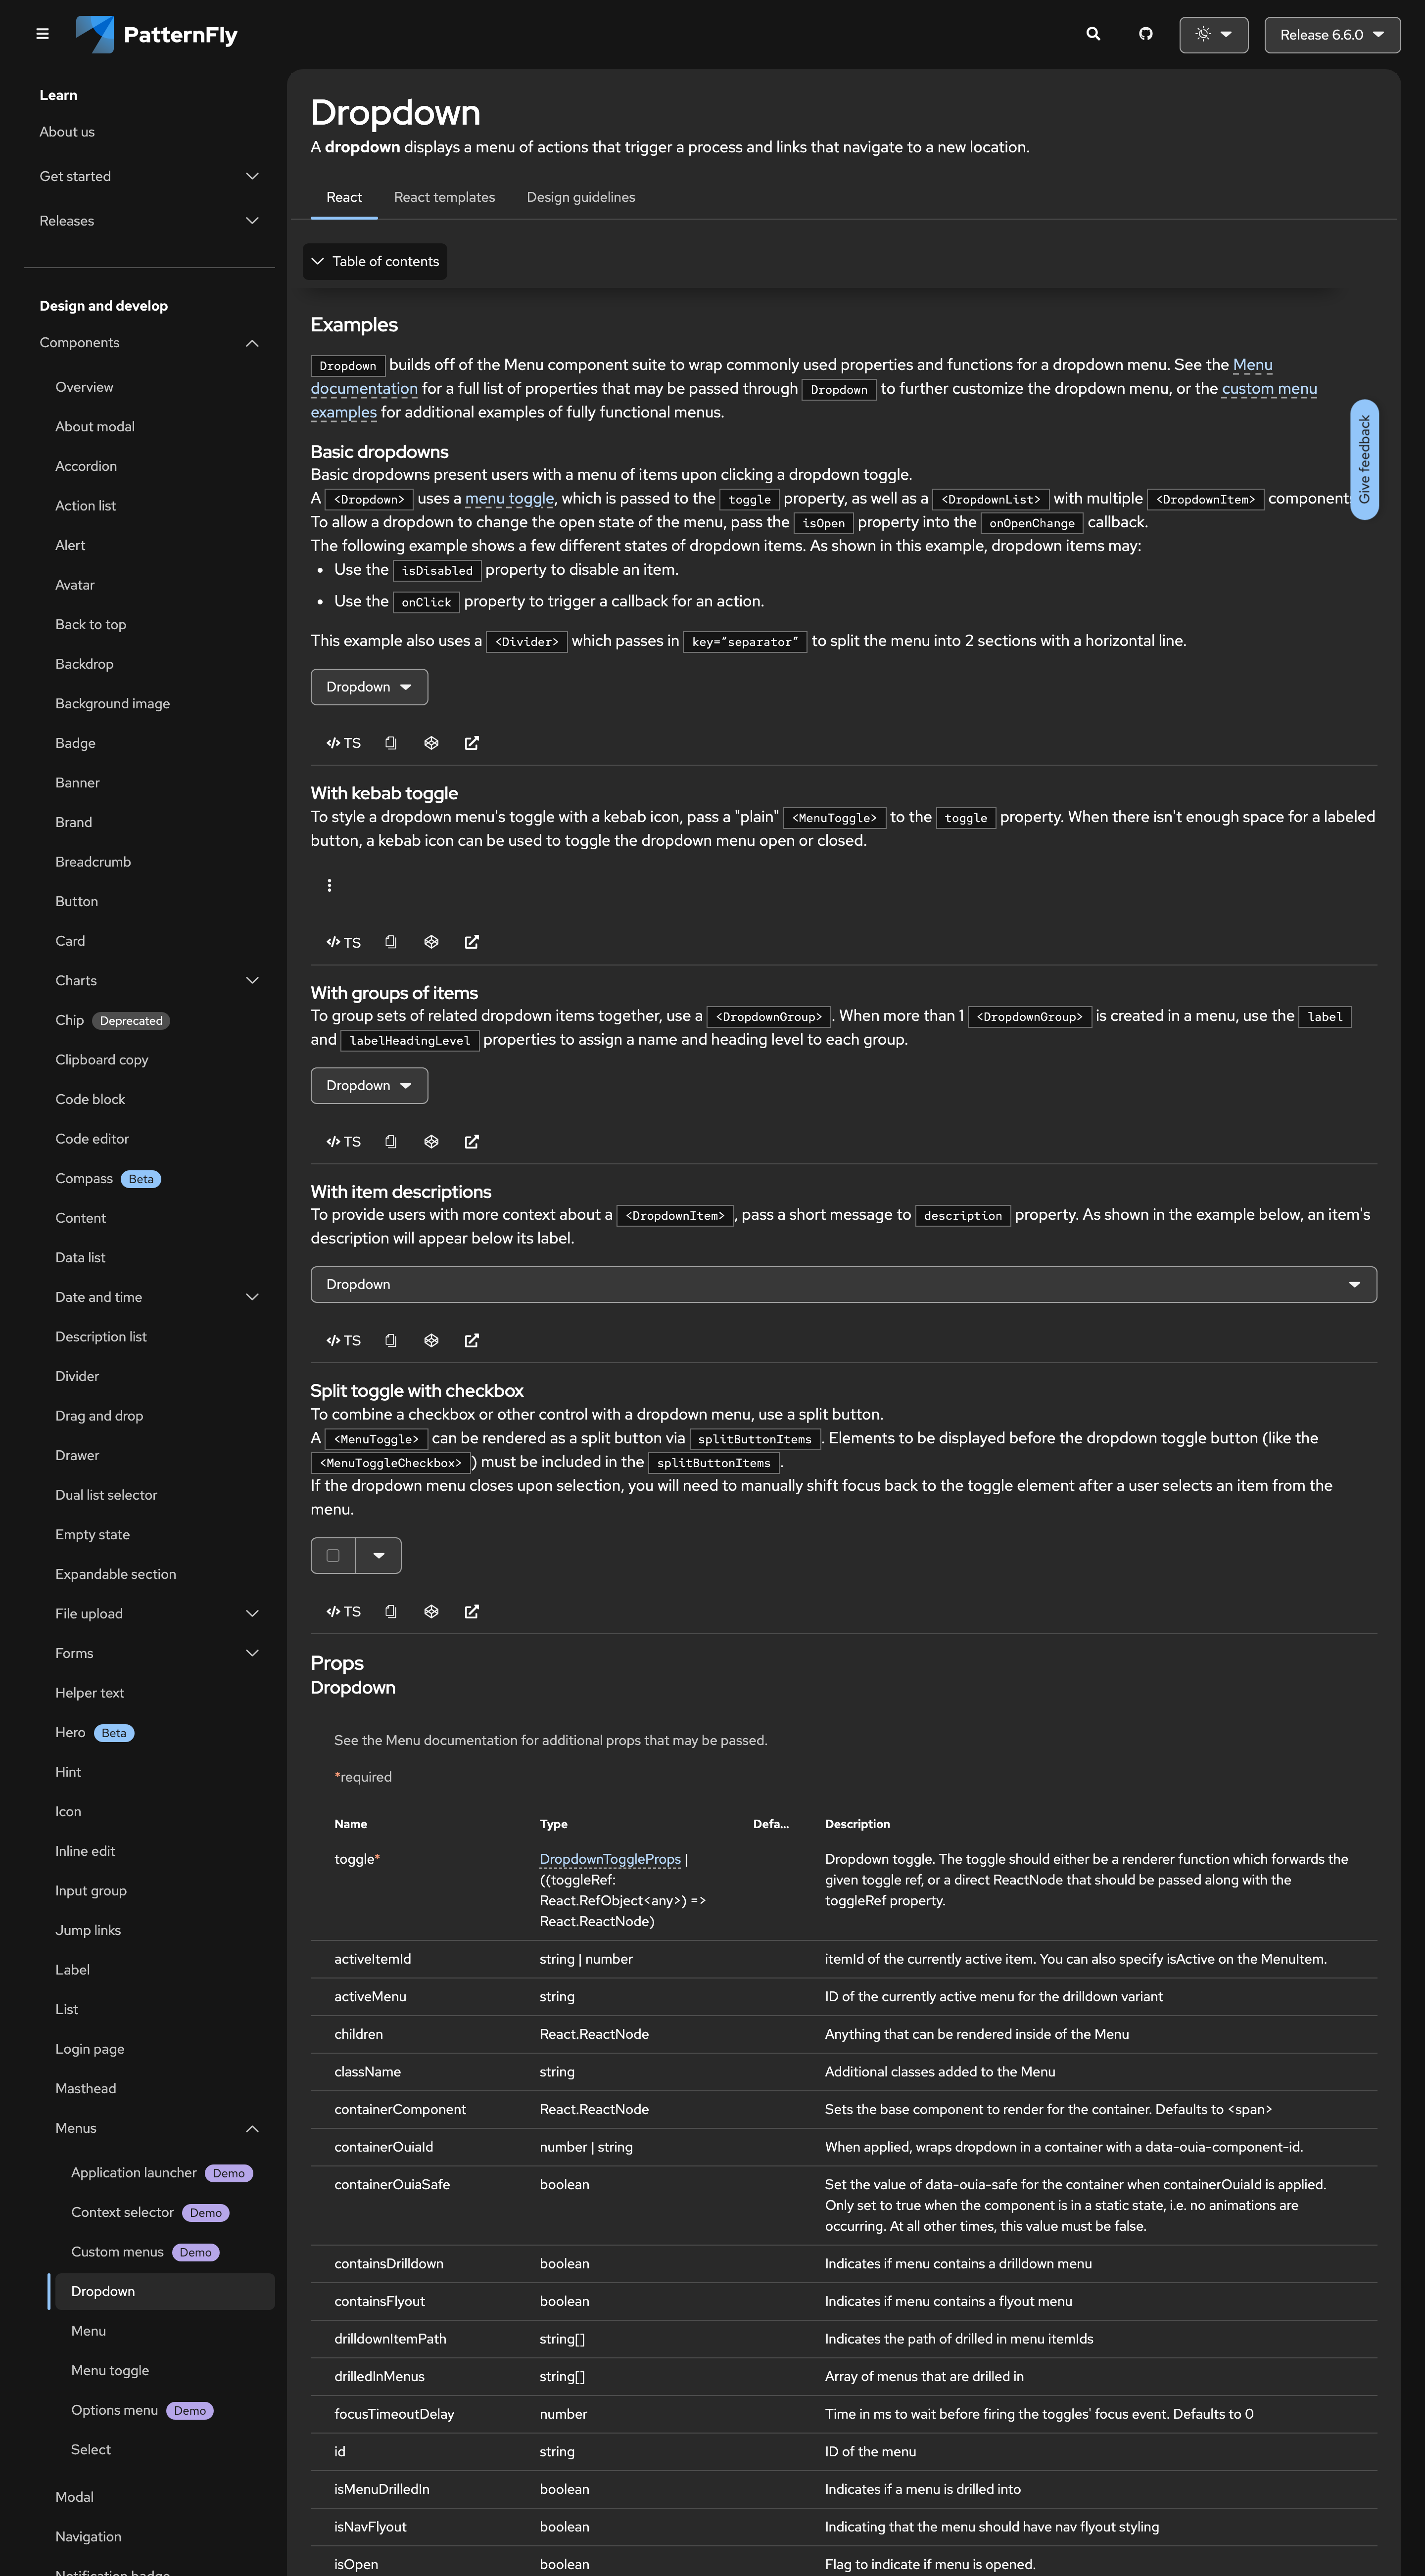The width and height of the screenshot is (1425, 2576).
Task: Open split toggle example in new window
Action: 472,1611
